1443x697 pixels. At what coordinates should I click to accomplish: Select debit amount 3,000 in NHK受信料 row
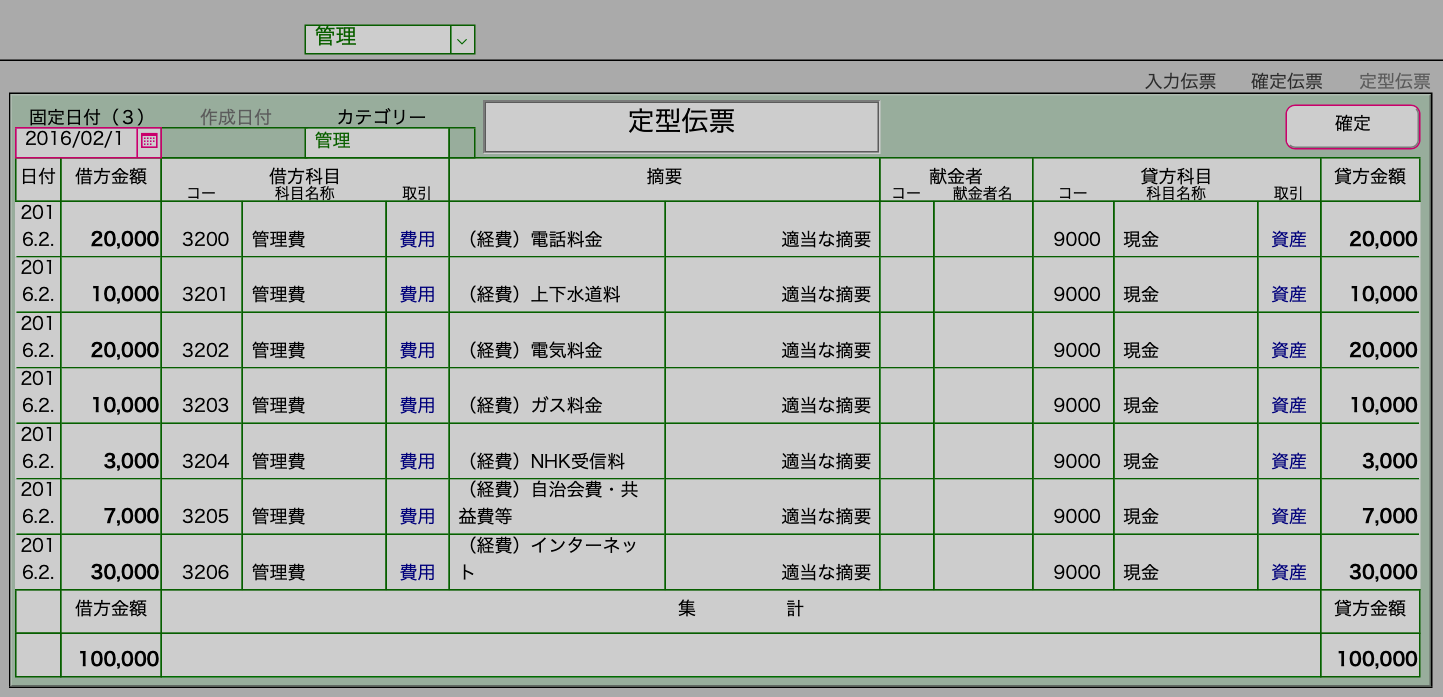point(111,461)
